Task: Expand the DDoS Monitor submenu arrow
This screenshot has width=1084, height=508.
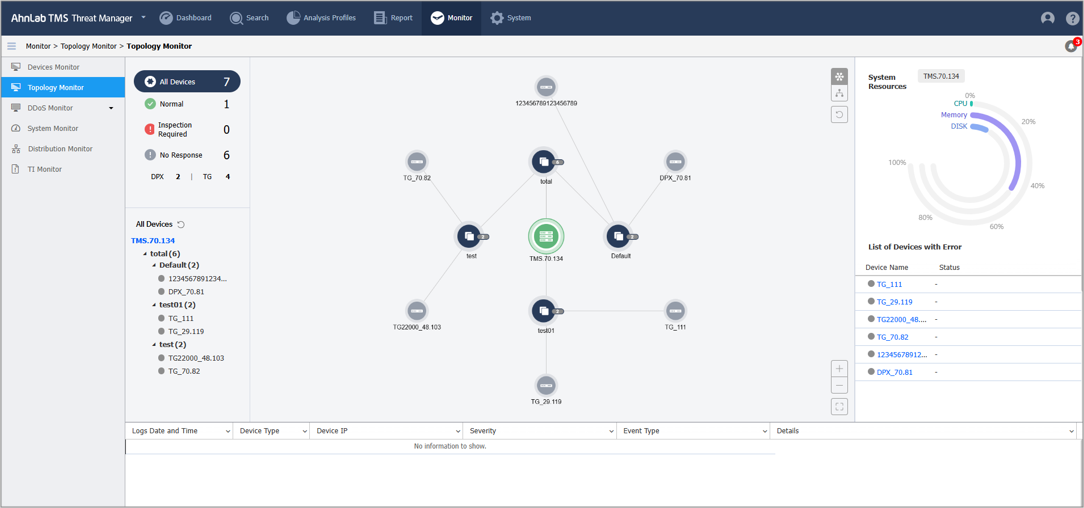Action: [111, 109]
